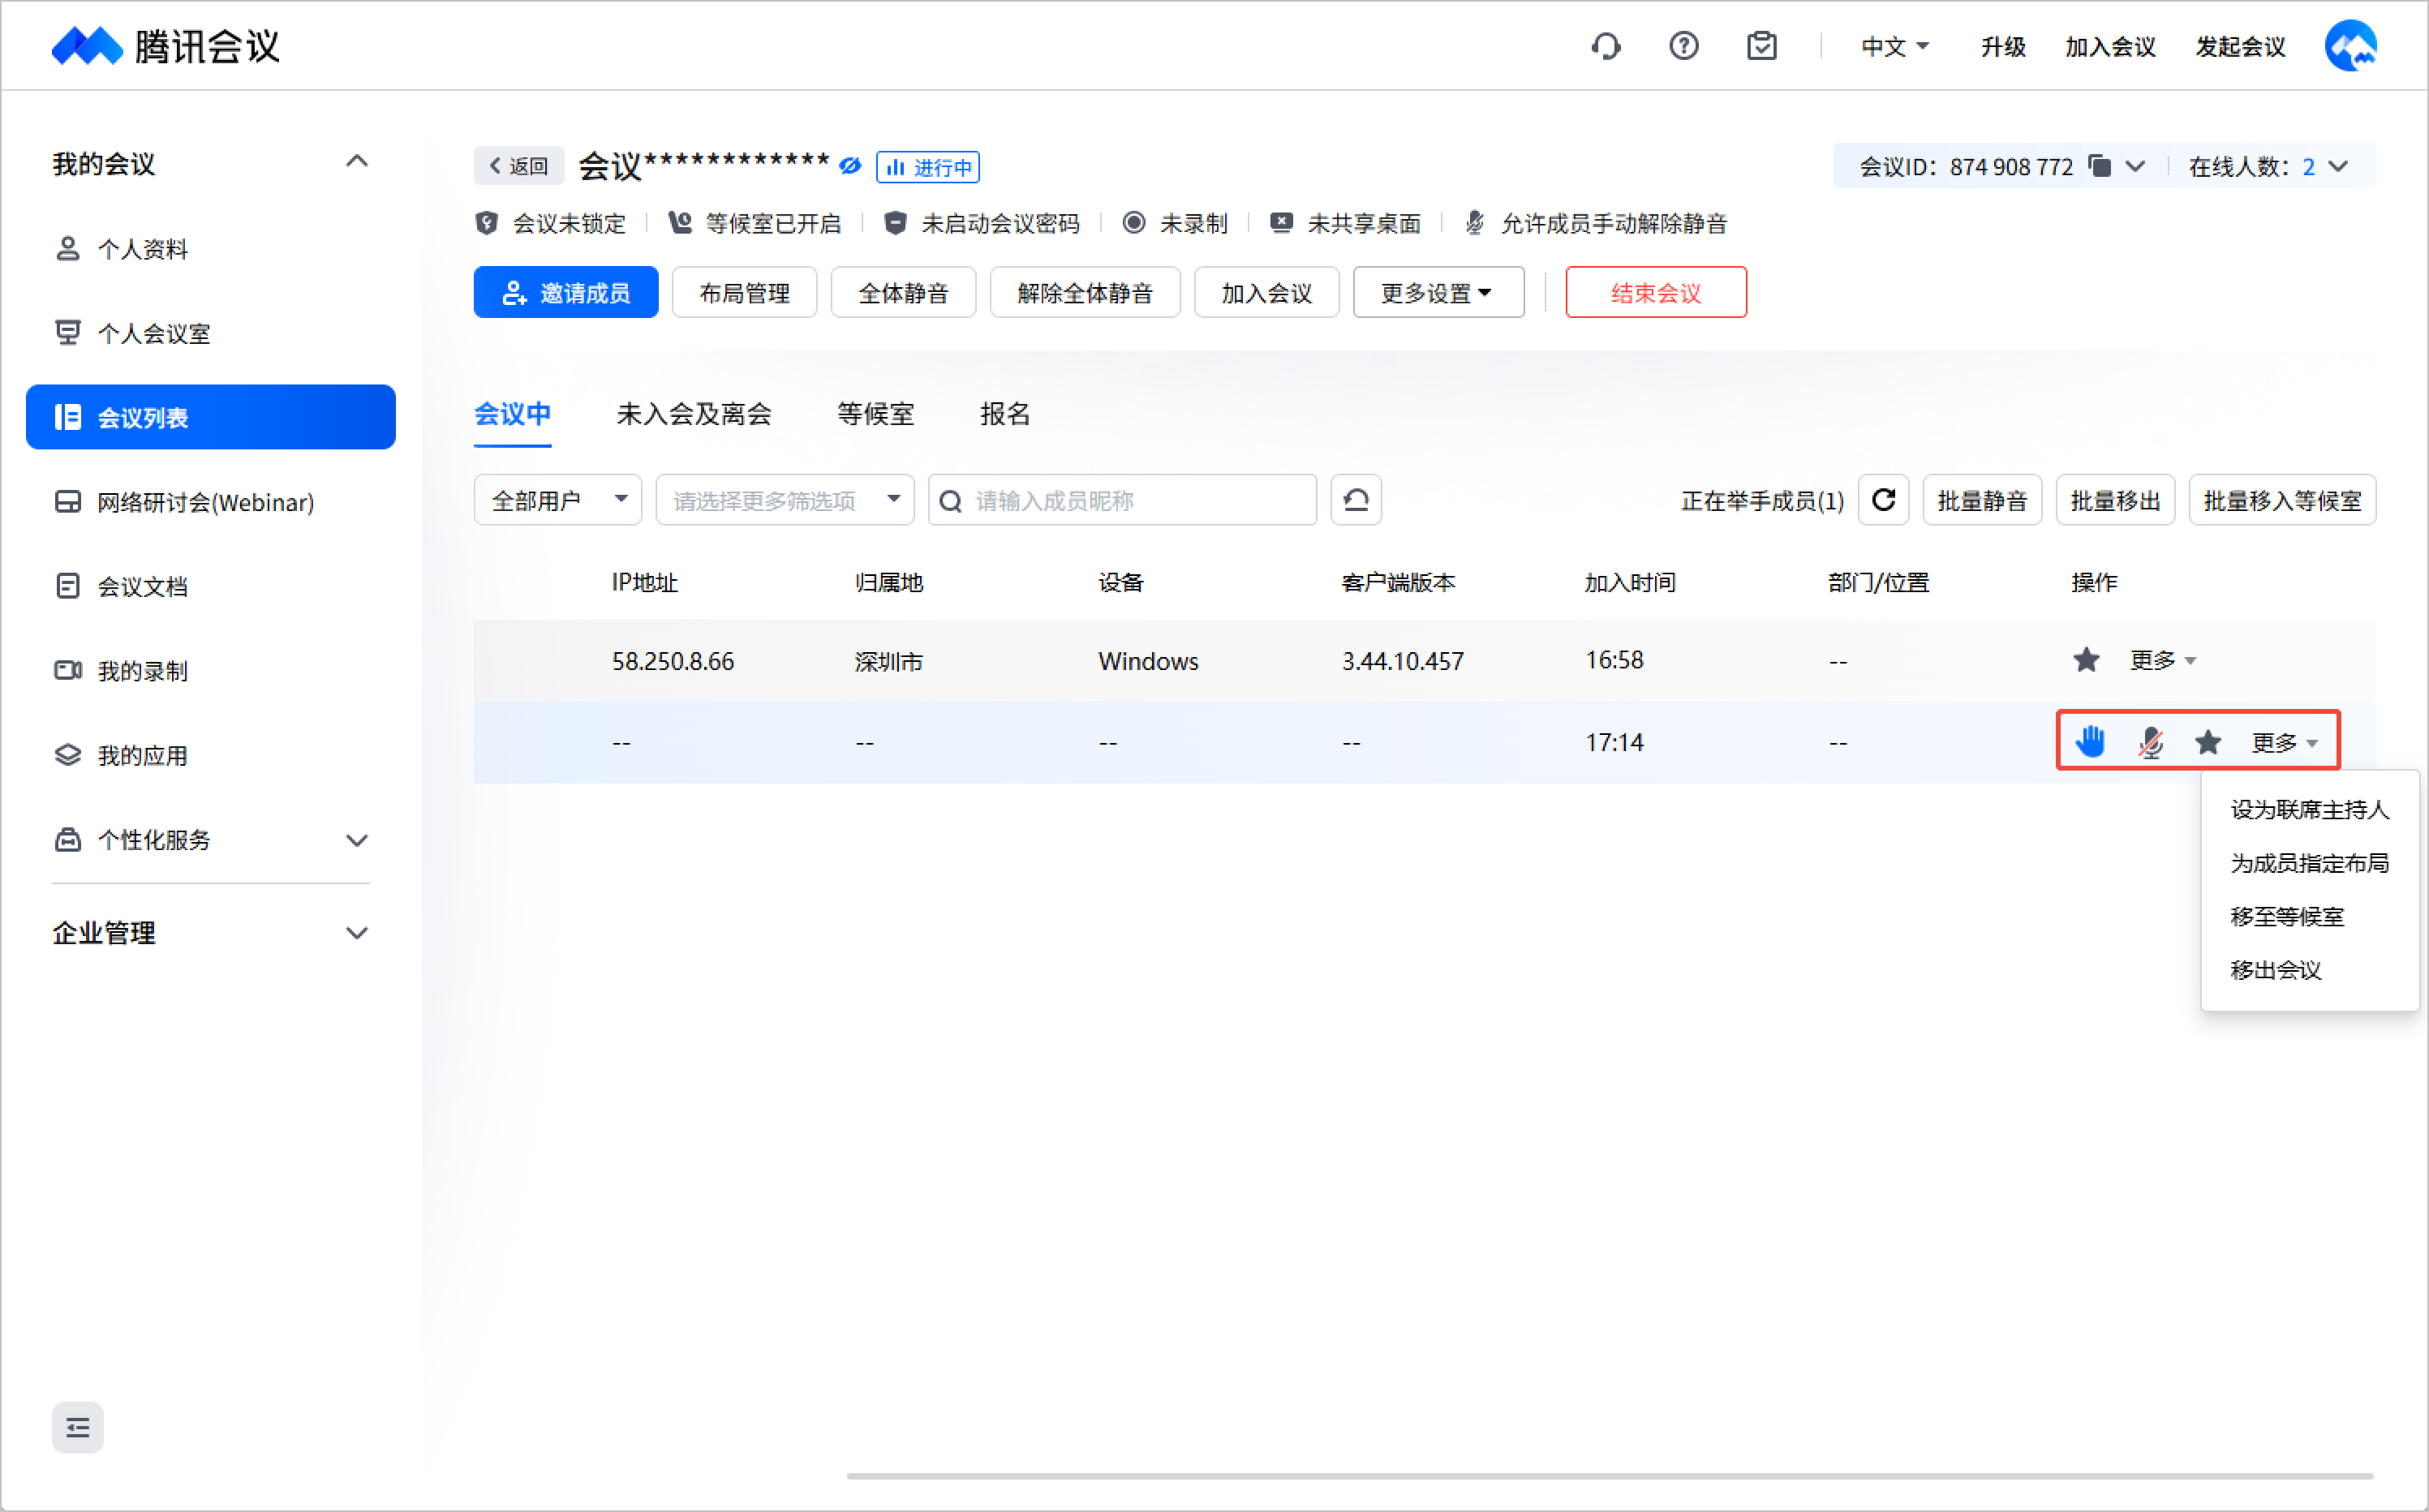The height and width of the screenshot is (1512, 2429).
Task: Click the muted microphone icon in 17:14 row
Action: 2150,742
